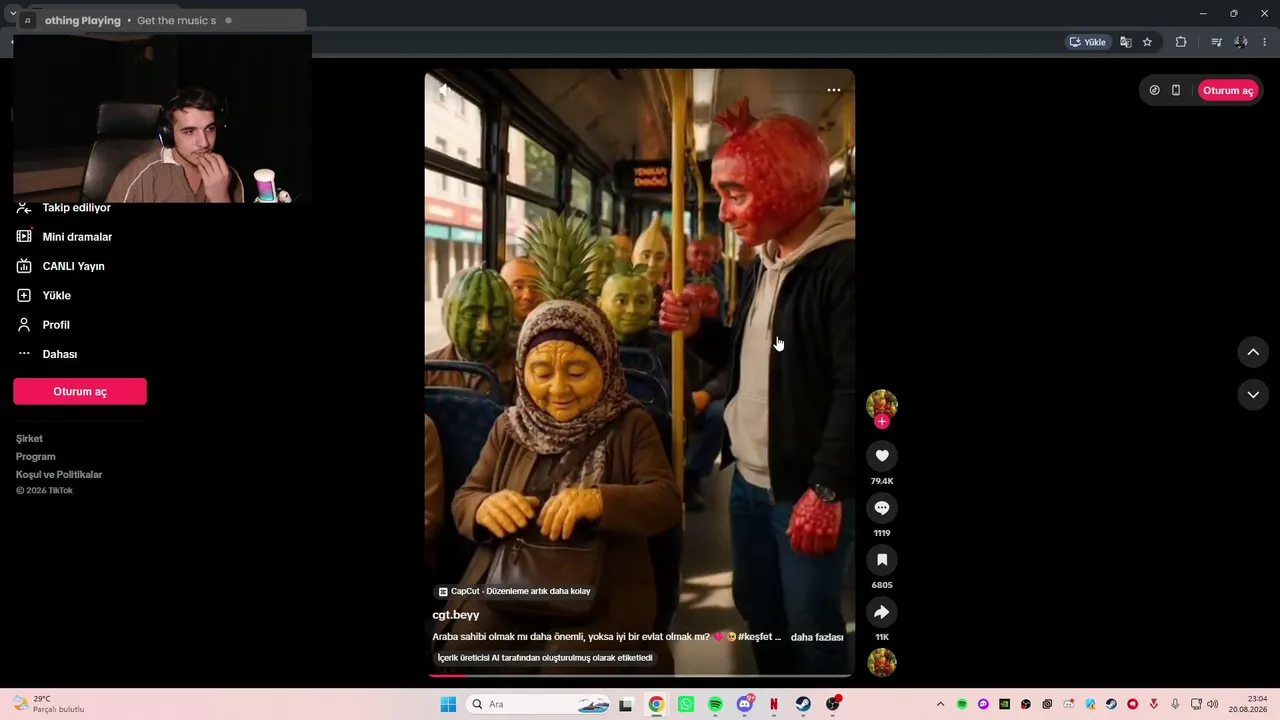Share the video with the arrow icon

pos(882,612)
